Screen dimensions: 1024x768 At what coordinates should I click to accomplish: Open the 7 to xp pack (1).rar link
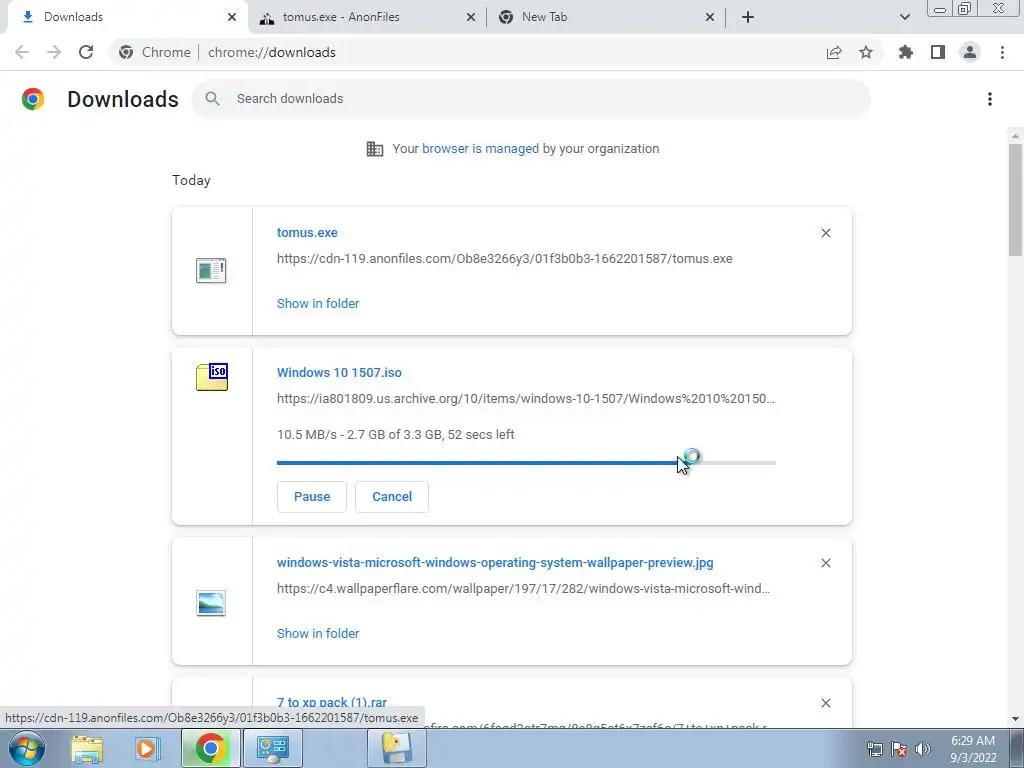click(x=332, y=703)
